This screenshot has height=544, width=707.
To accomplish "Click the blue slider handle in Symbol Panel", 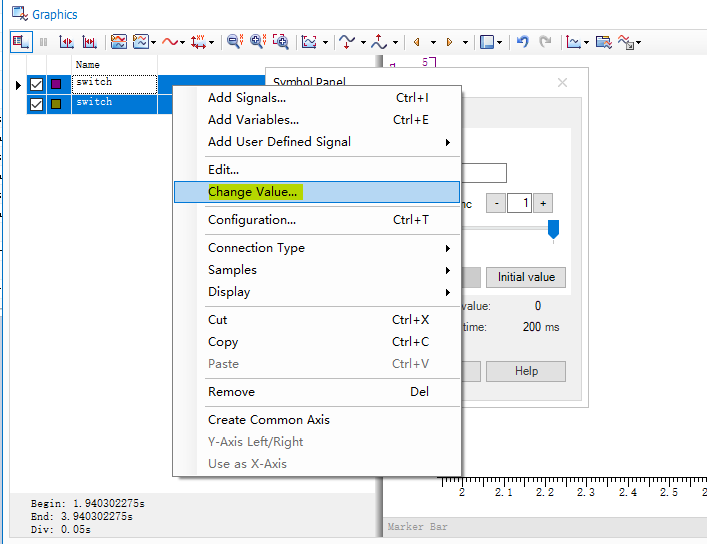I will point(553,229).
